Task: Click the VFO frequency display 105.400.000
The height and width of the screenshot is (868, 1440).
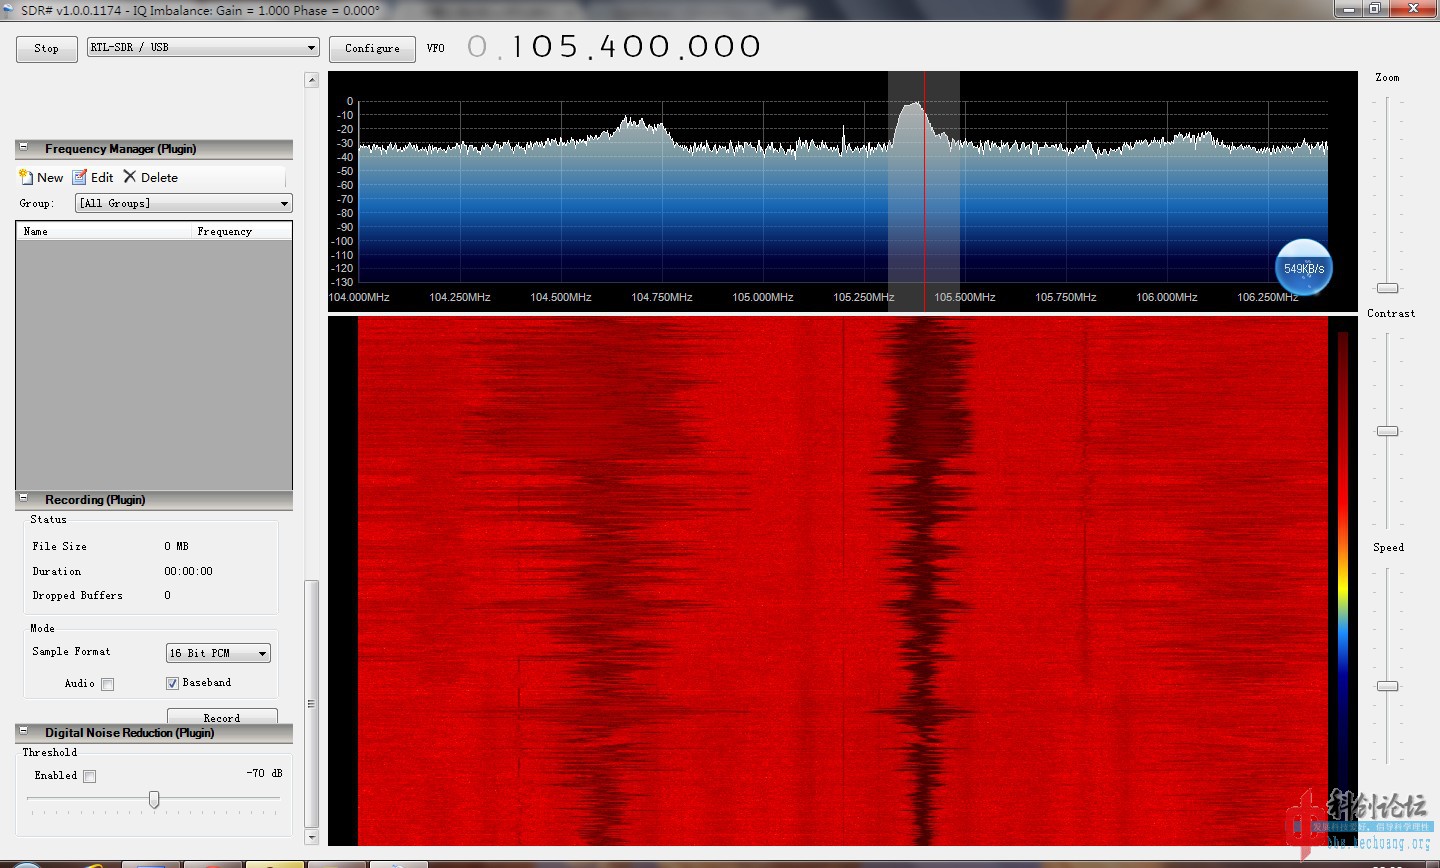Action: tap(614, 47)
